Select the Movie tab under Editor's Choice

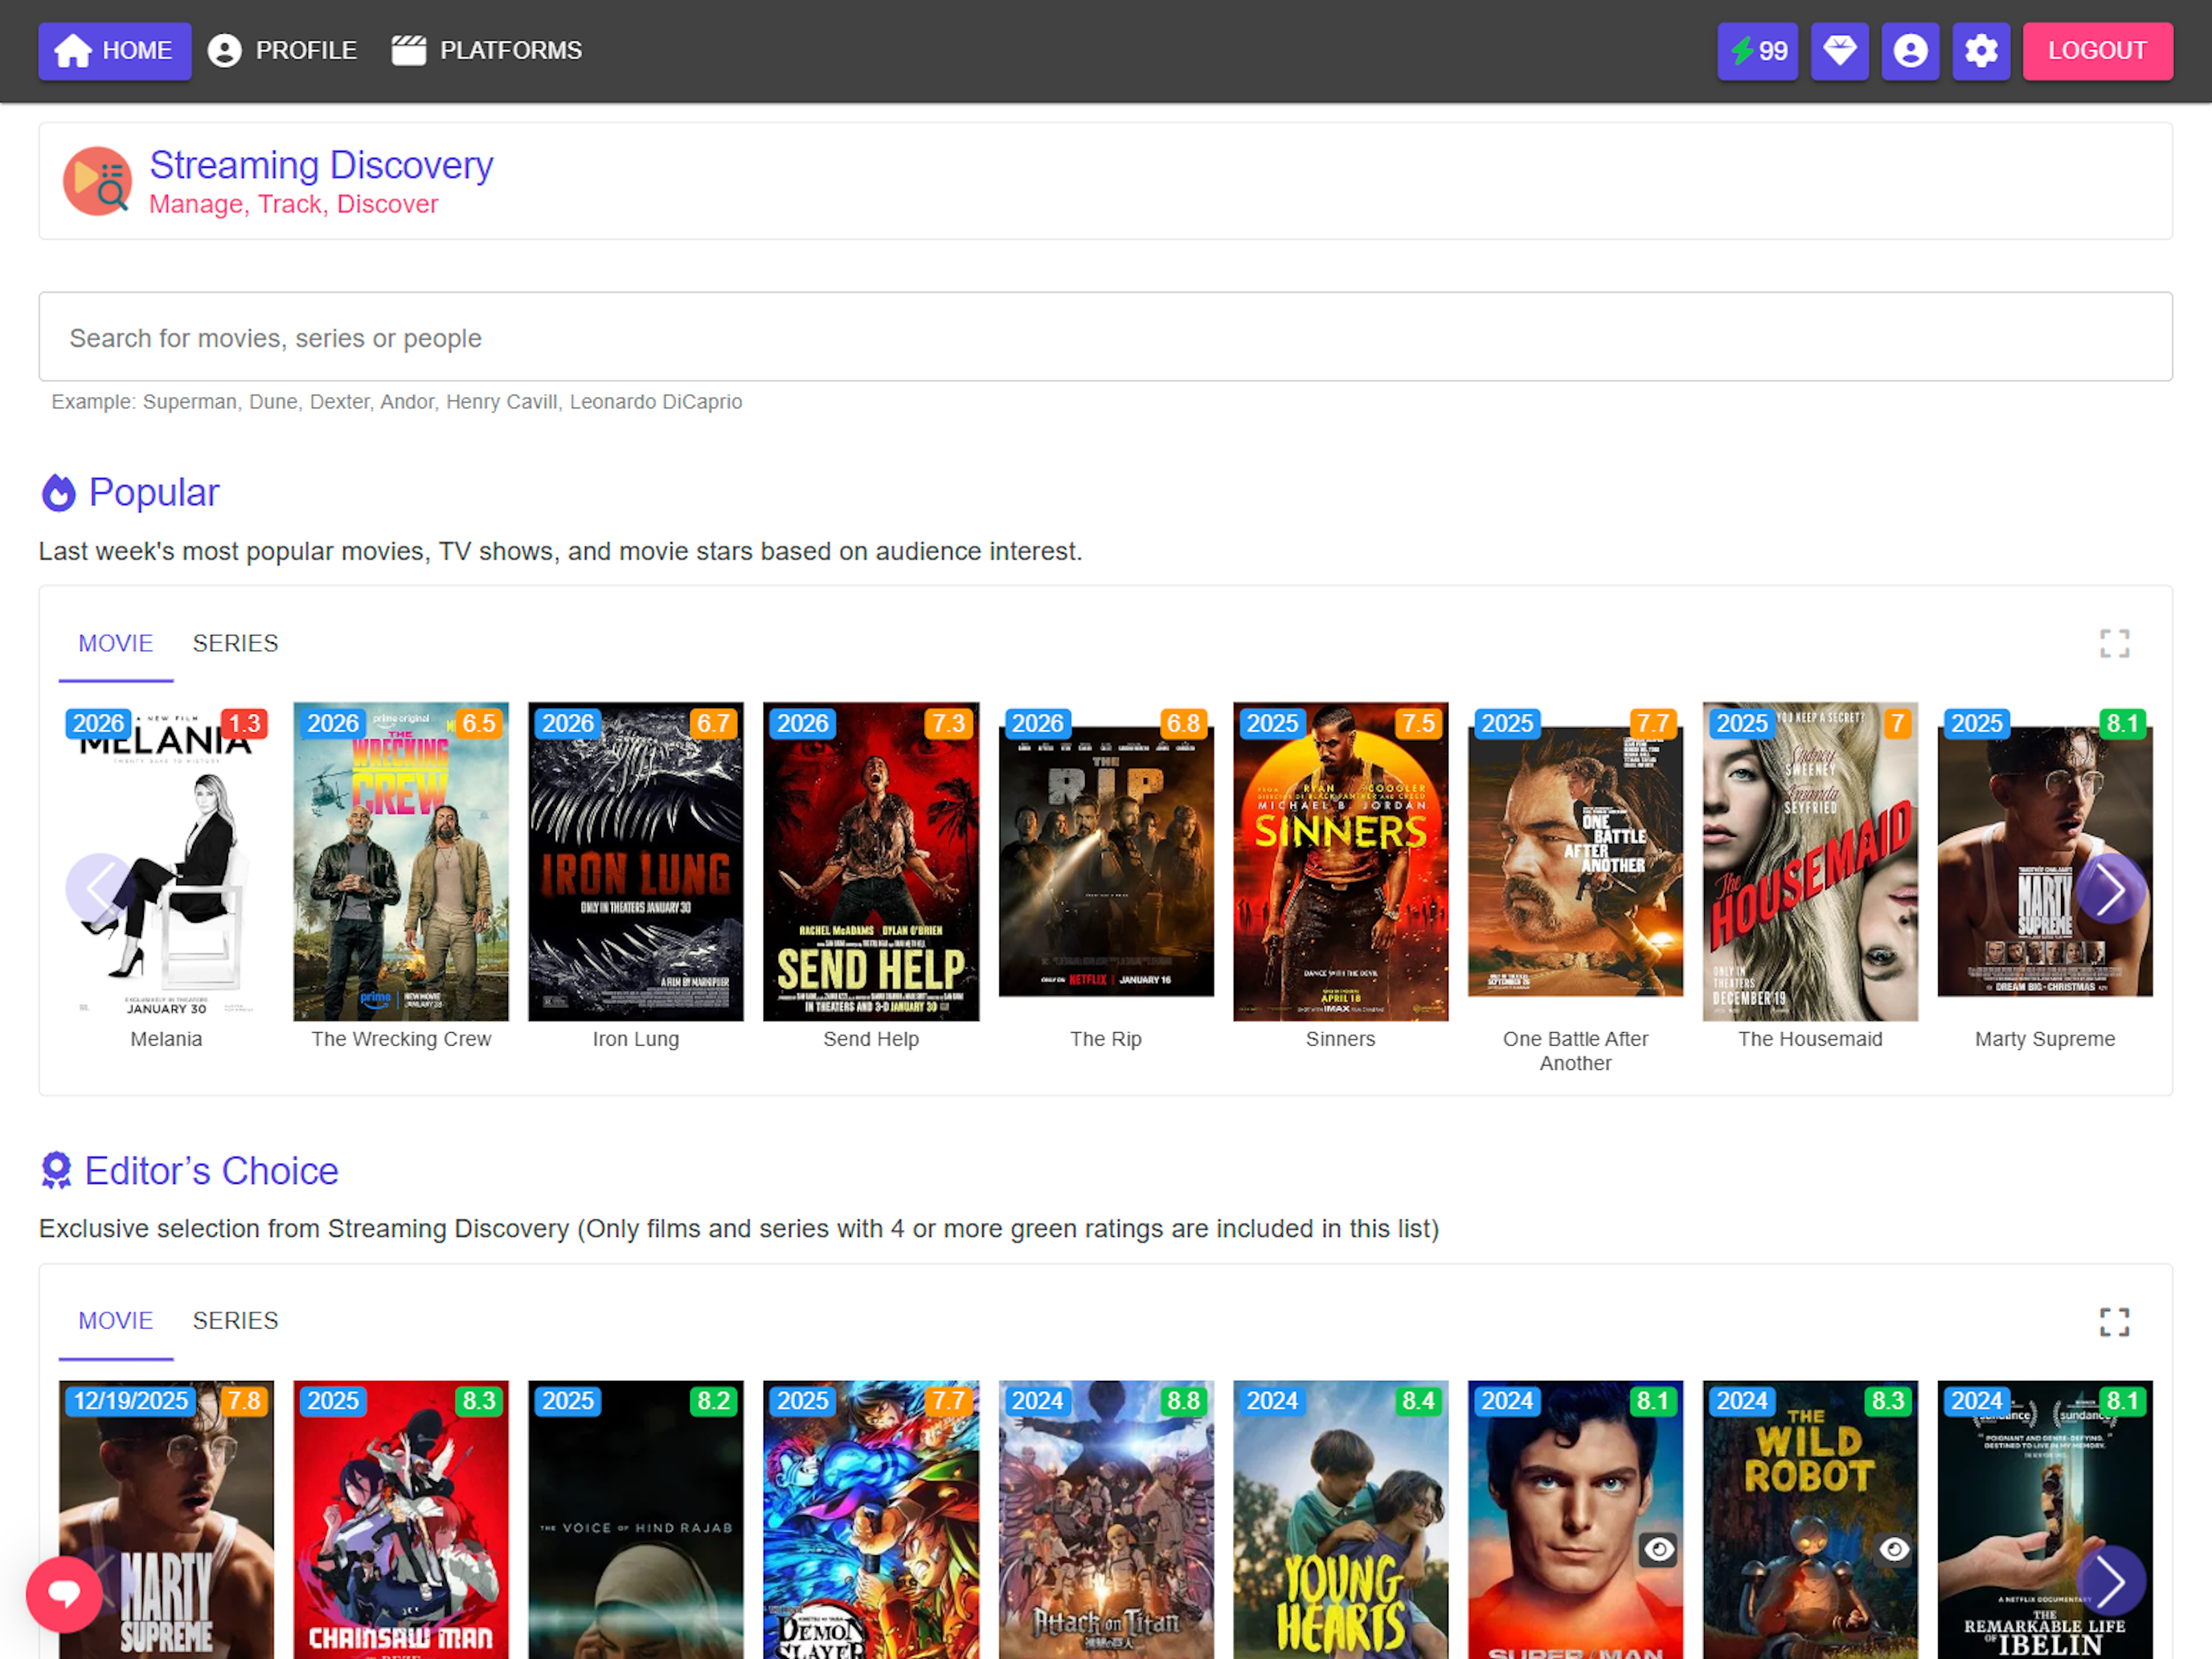116,1321
